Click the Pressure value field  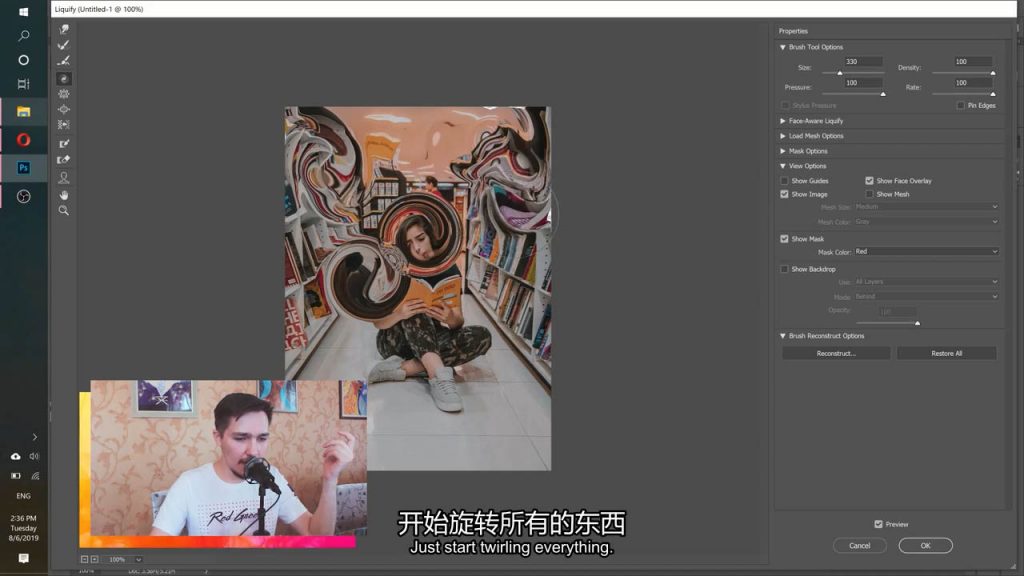863,83
